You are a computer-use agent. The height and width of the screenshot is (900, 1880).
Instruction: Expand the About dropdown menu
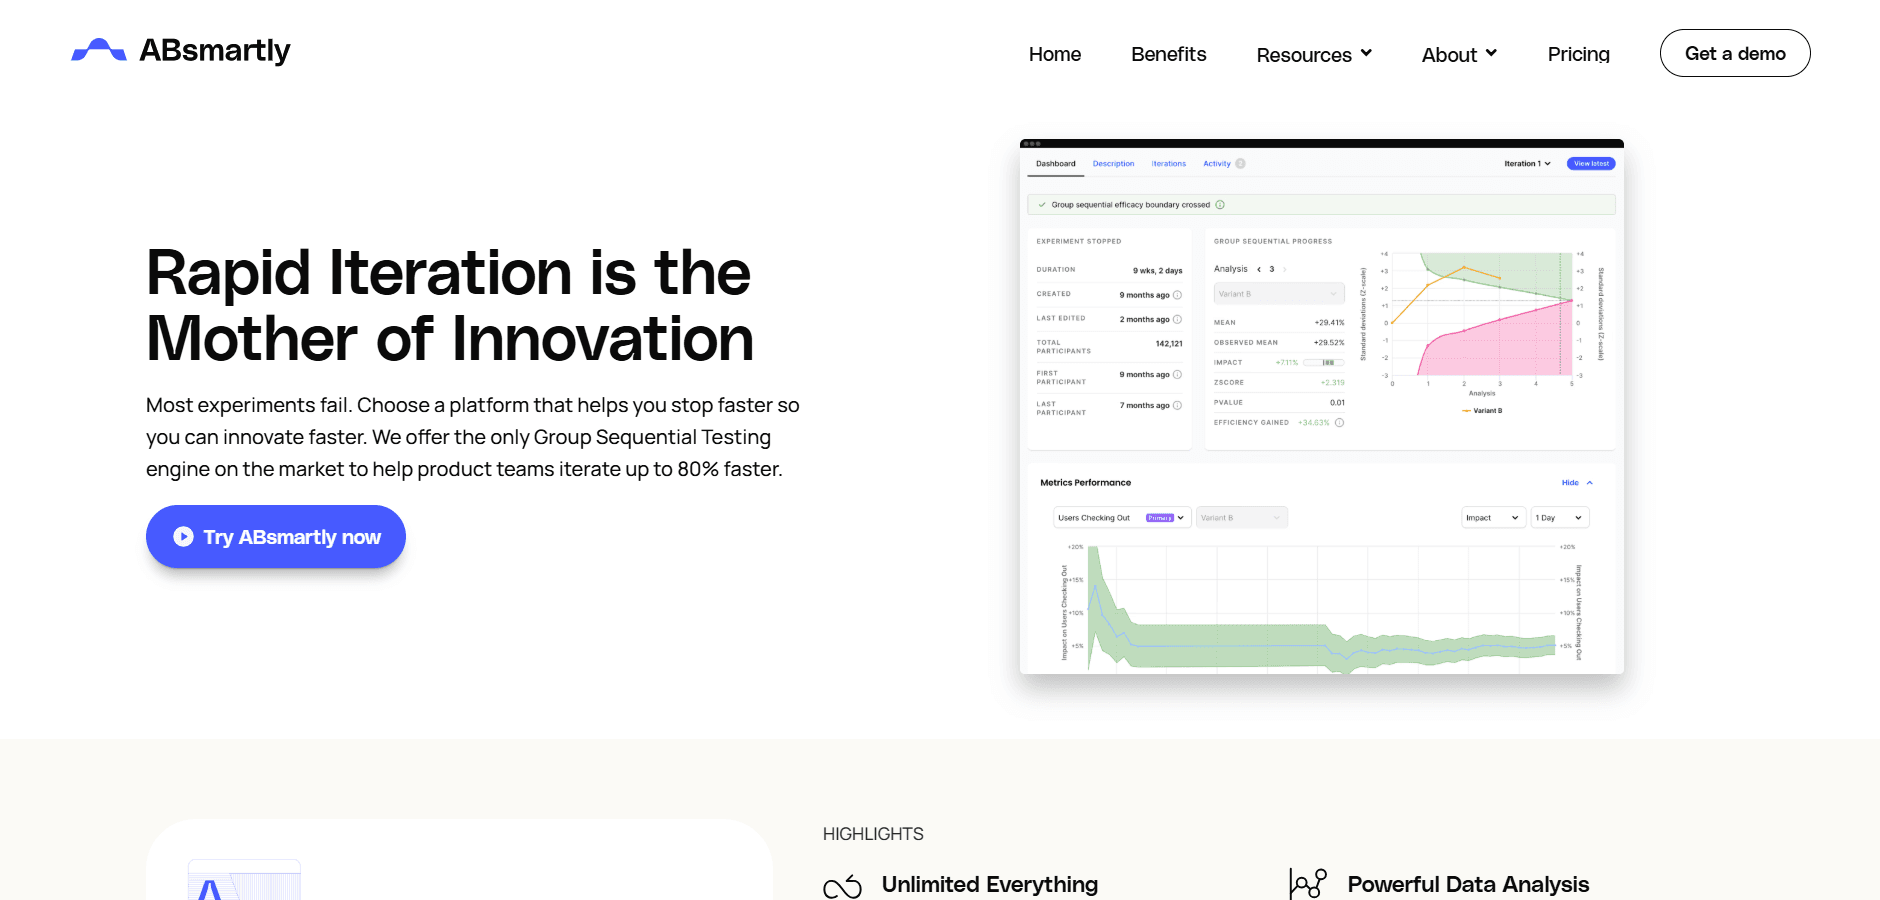pyautogui.click(x=1459, y=54)
